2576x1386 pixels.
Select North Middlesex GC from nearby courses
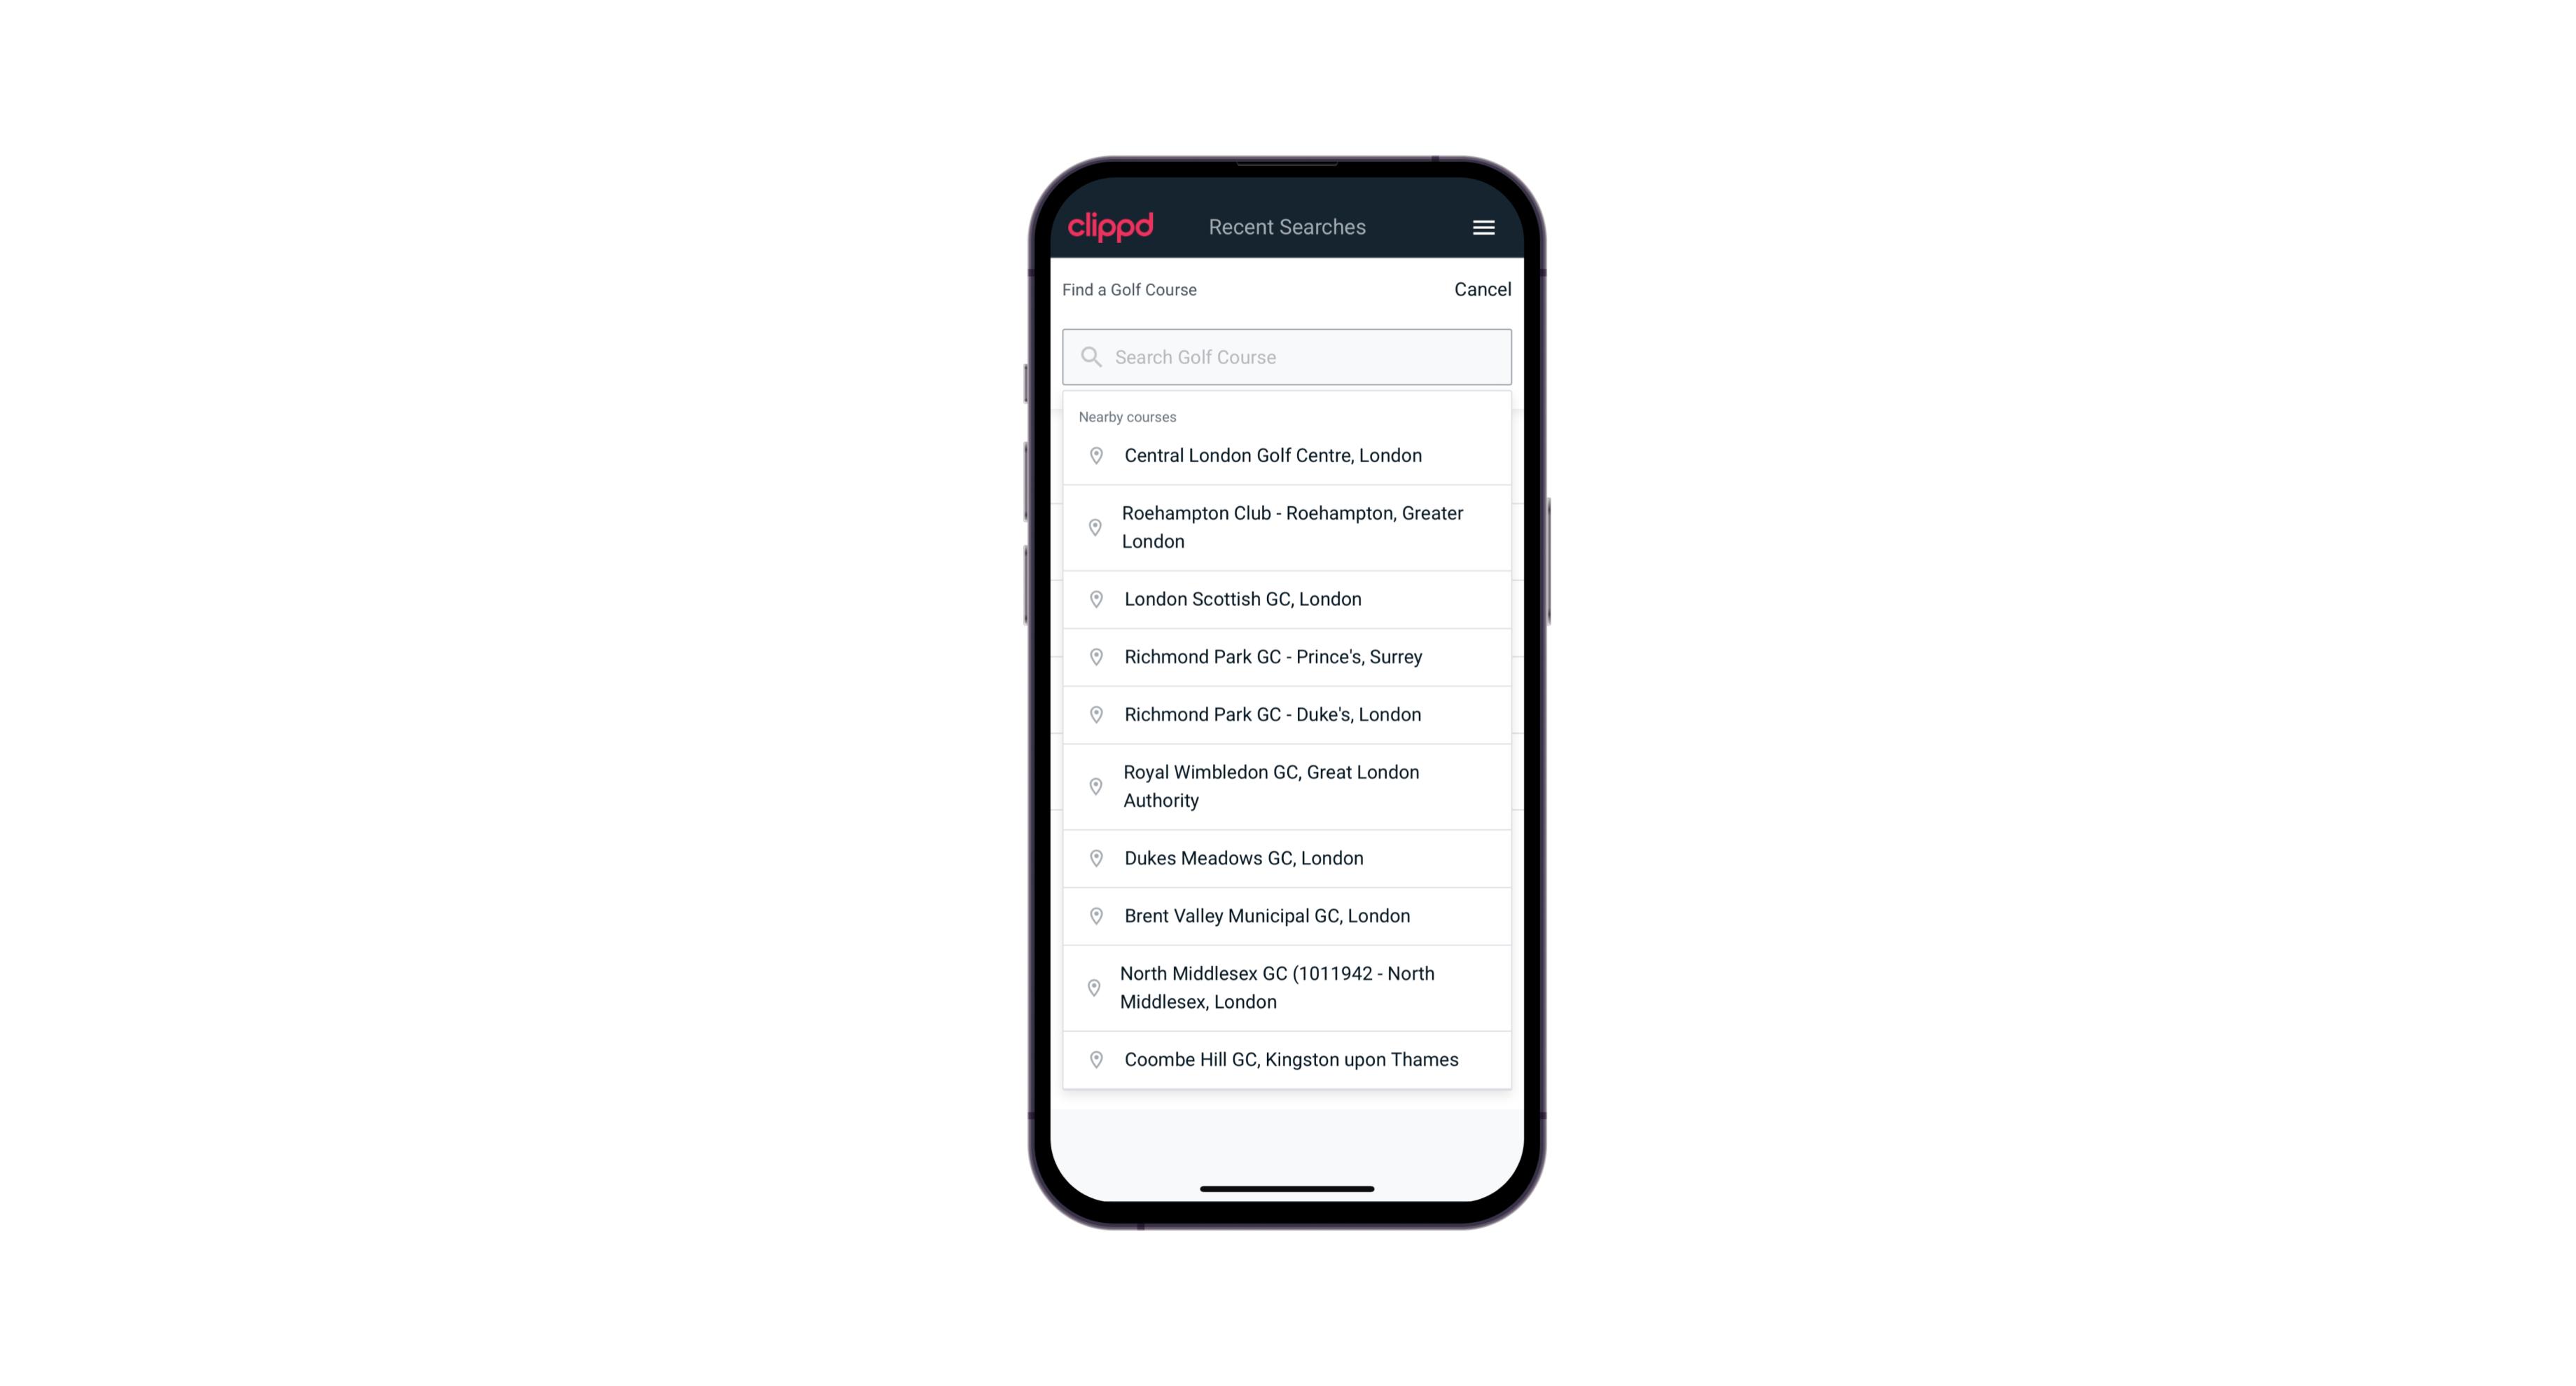[1288, 987]
